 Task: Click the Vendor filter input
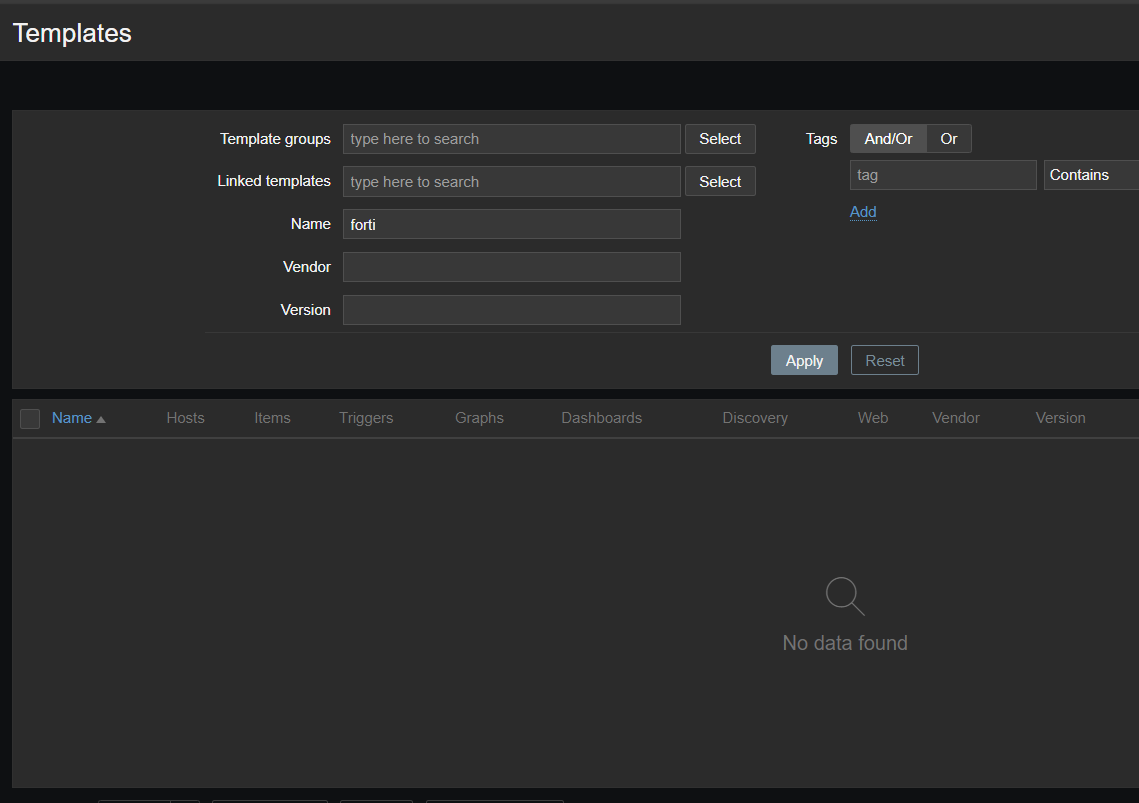[x=511, y=267]
